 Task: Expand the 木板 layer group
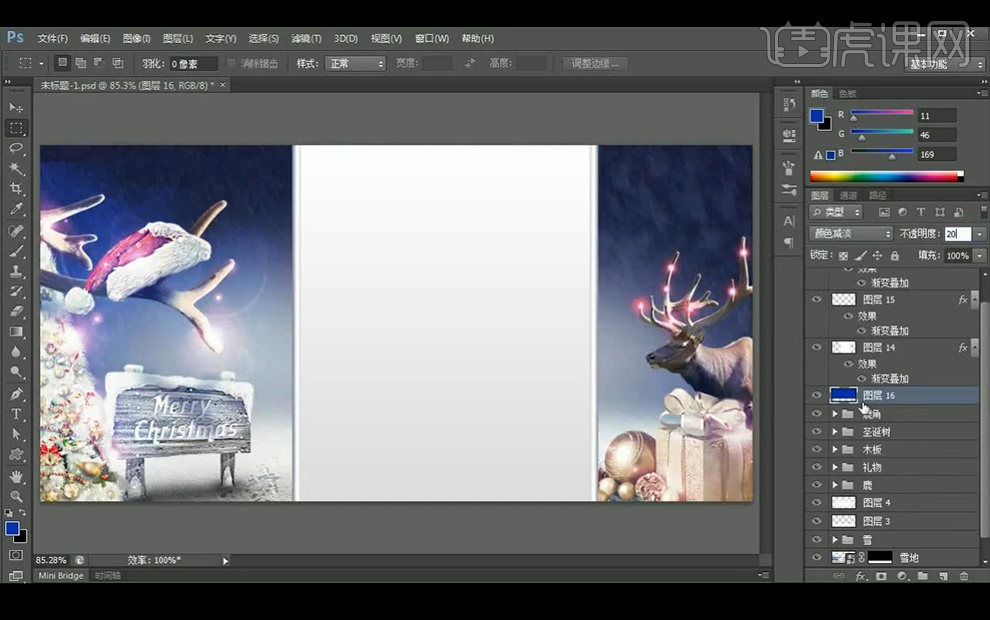(x=835, y=450)
